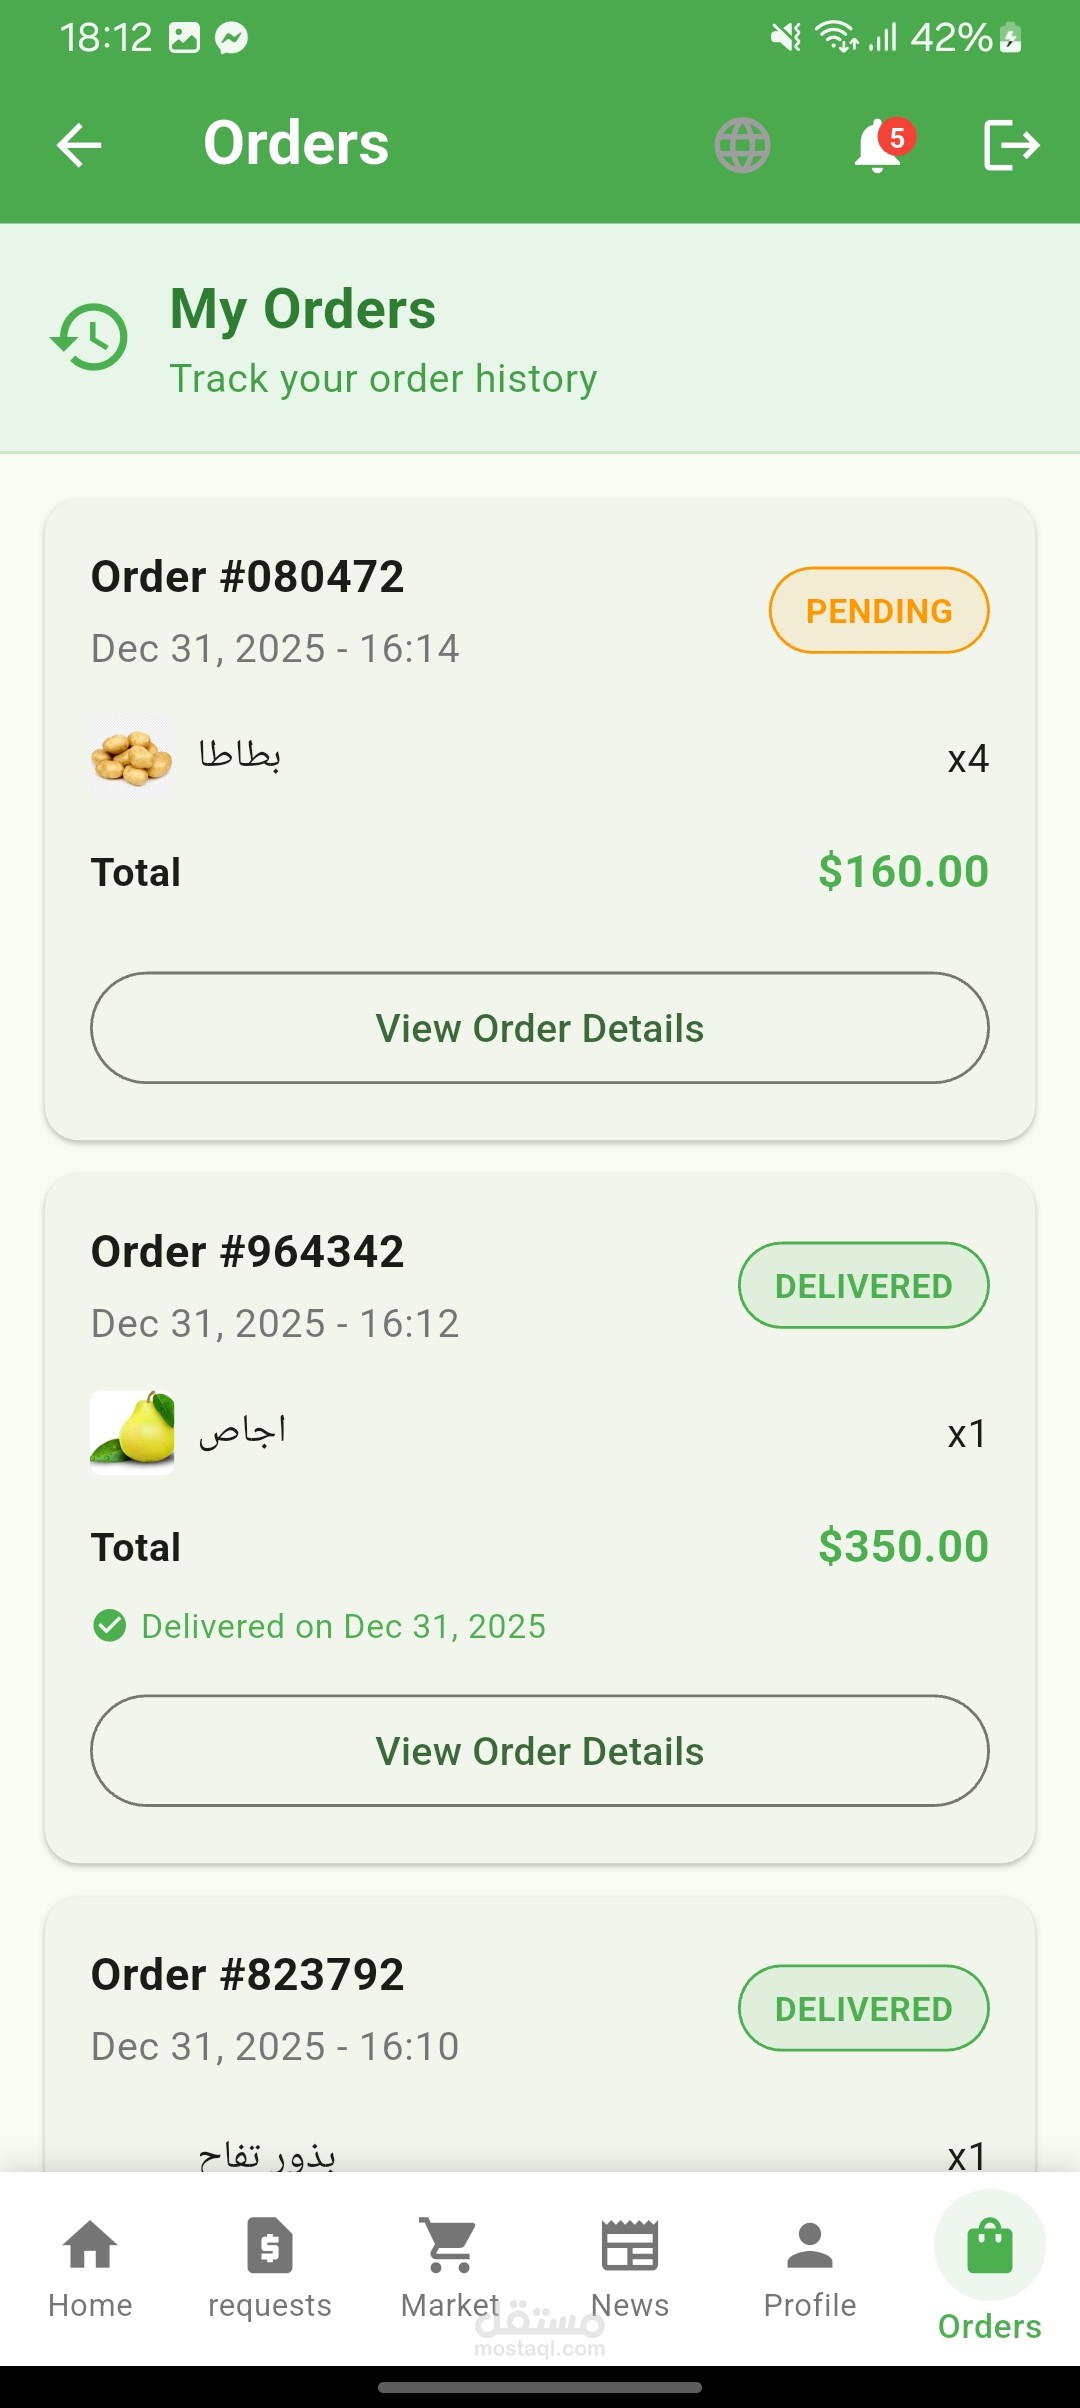Tap the PENDING status badge
The width and height of the screenshot is (1080, 2408).
click(x=879, y=611)
